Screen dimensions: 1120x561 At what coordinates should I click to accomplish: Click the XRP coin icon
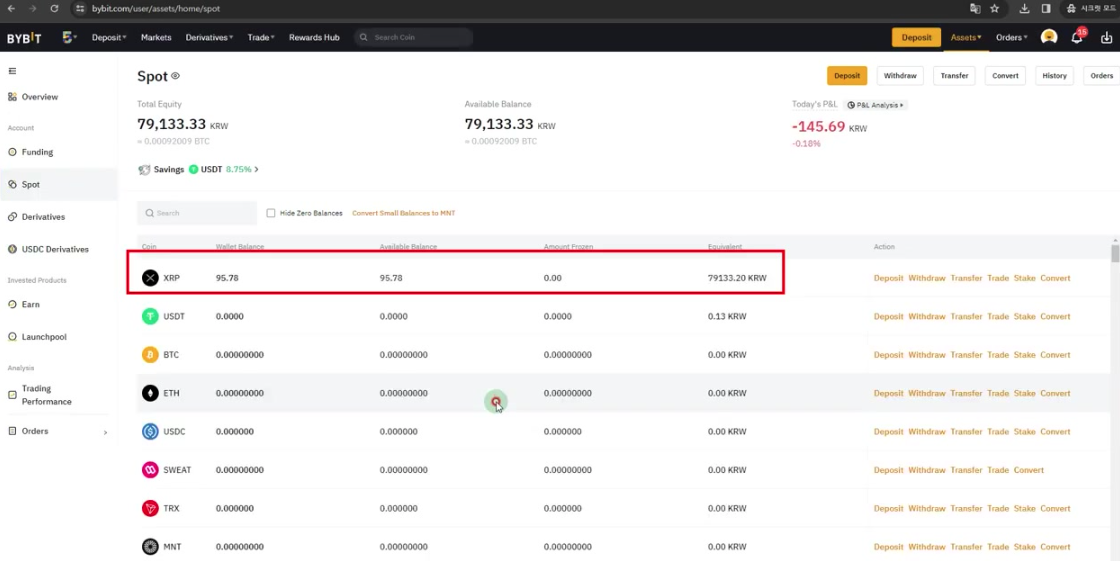coord(150,278)
